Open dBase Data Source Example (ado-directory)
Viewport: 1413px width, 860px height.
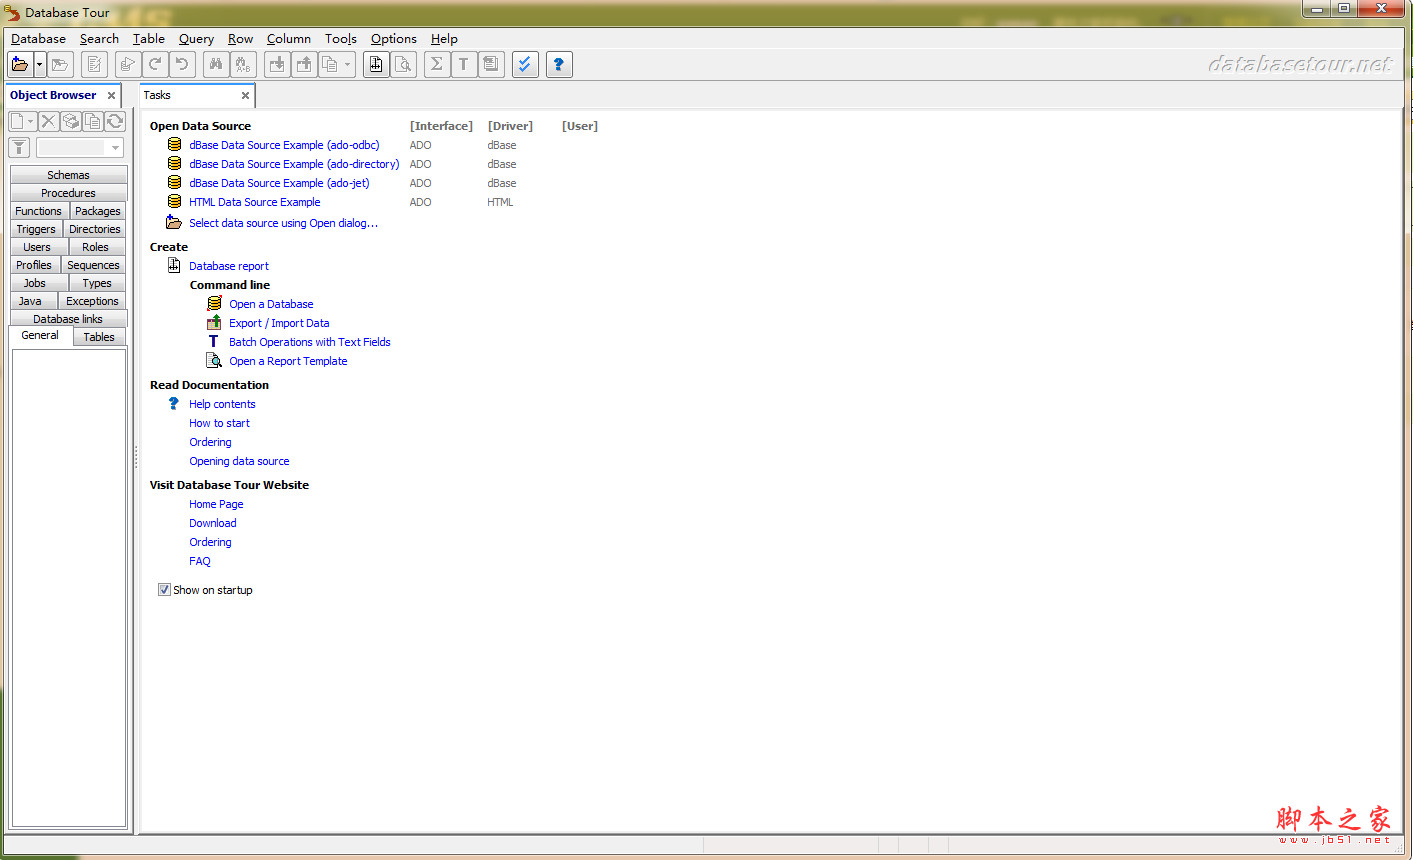294,164
